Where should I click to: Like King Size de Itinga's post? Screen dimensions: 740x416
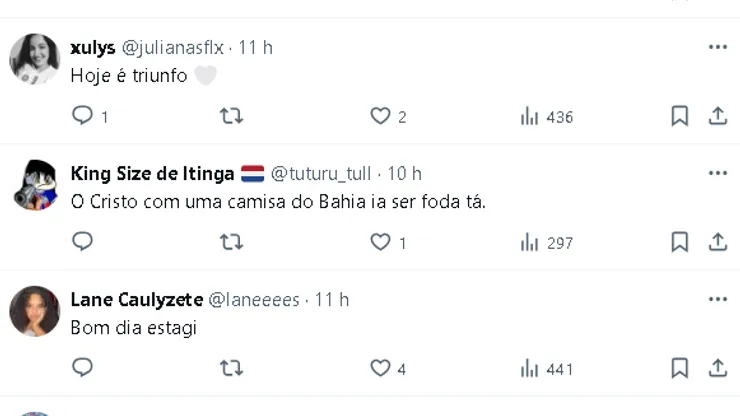tap(380, 241)
